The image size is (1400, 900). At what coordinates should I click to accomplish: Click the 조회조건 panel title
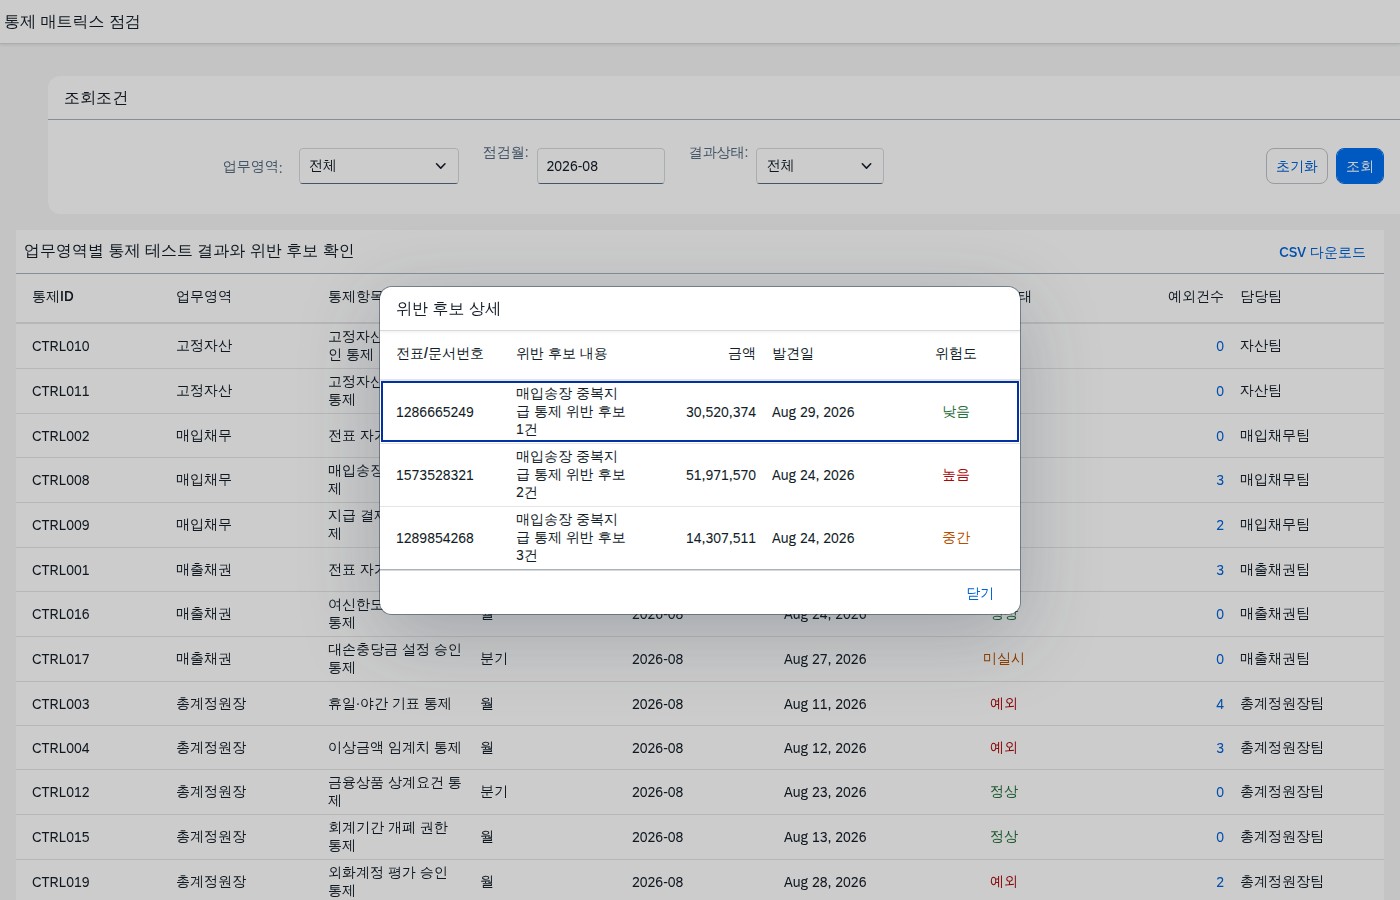click(96, 98)
